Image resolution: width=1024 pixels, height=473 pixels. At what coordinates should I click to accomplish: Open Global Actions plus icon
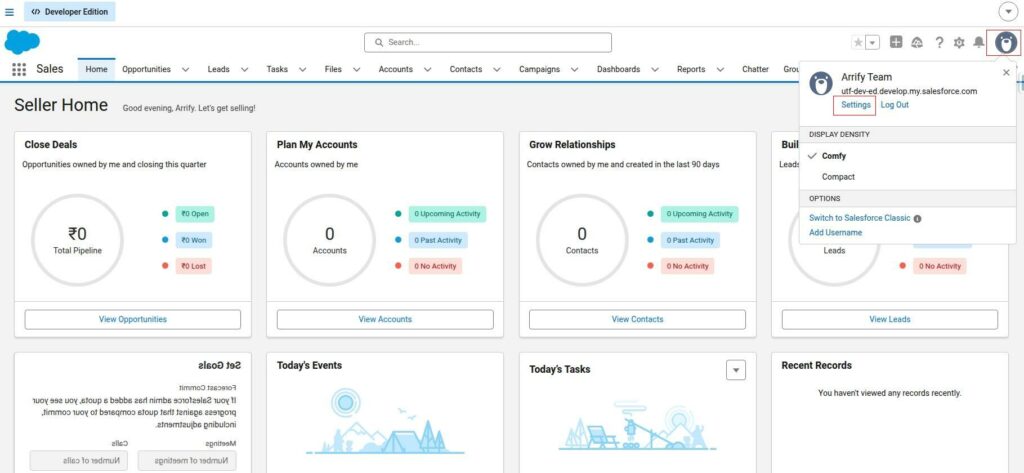tap(896, 42)
